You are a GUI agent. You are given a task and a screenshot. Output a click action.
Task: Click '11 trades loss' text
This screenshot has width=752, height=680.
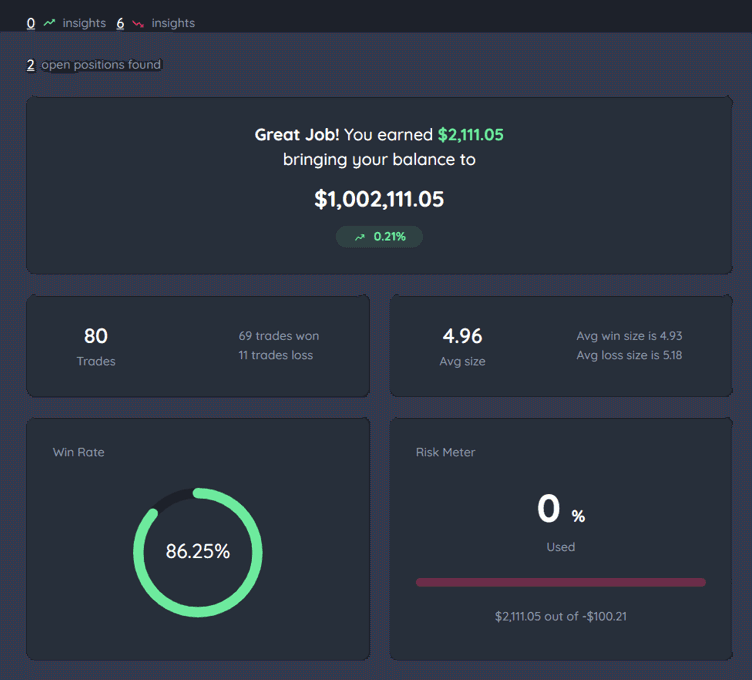[x=276, y=355]
